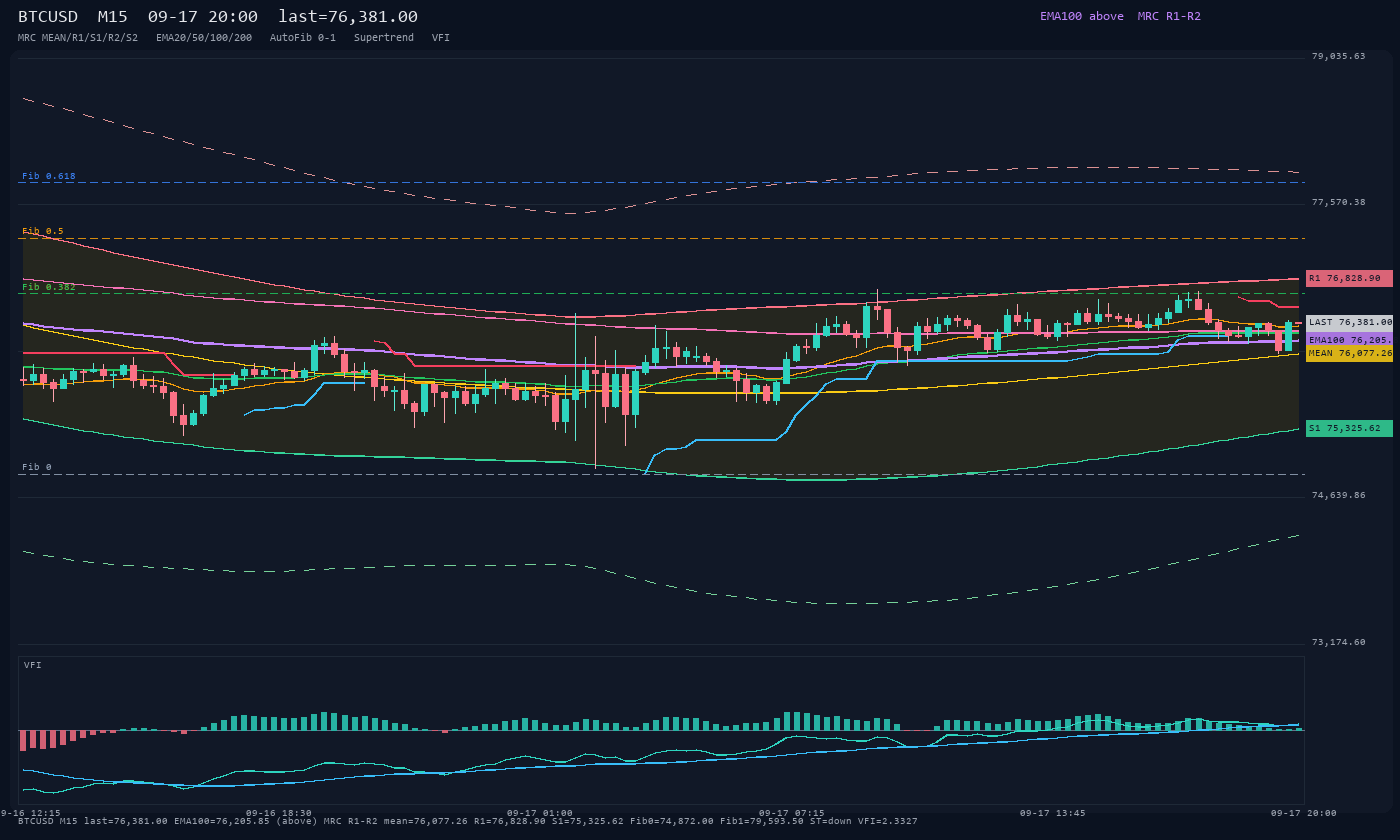The height and width of the screenshot is (840, 1400).
Task: Click the 'EMA100 above' status label
Action: [x=1082, y=16]
